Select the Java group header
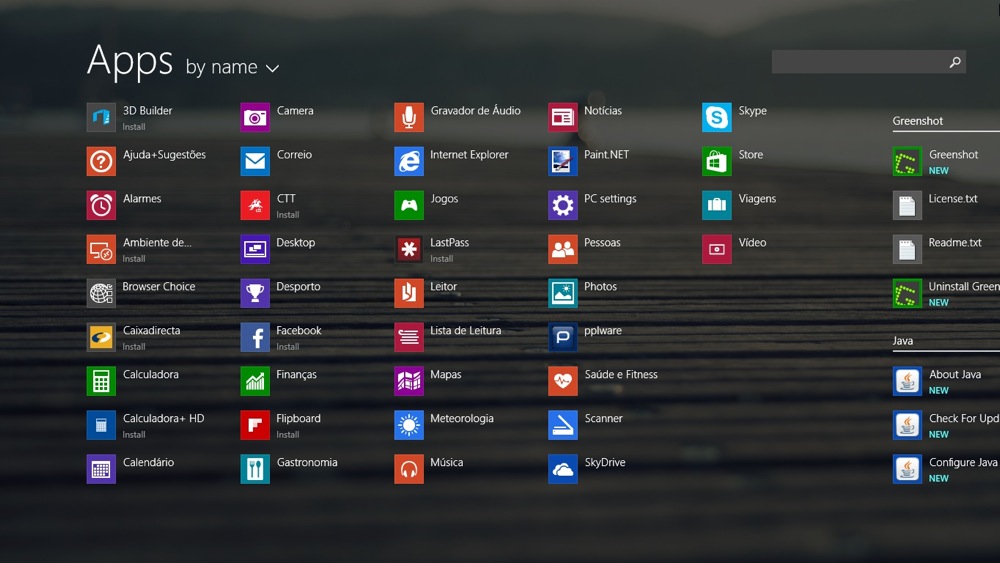1000x563 pixels. click(x=902, y=340)
